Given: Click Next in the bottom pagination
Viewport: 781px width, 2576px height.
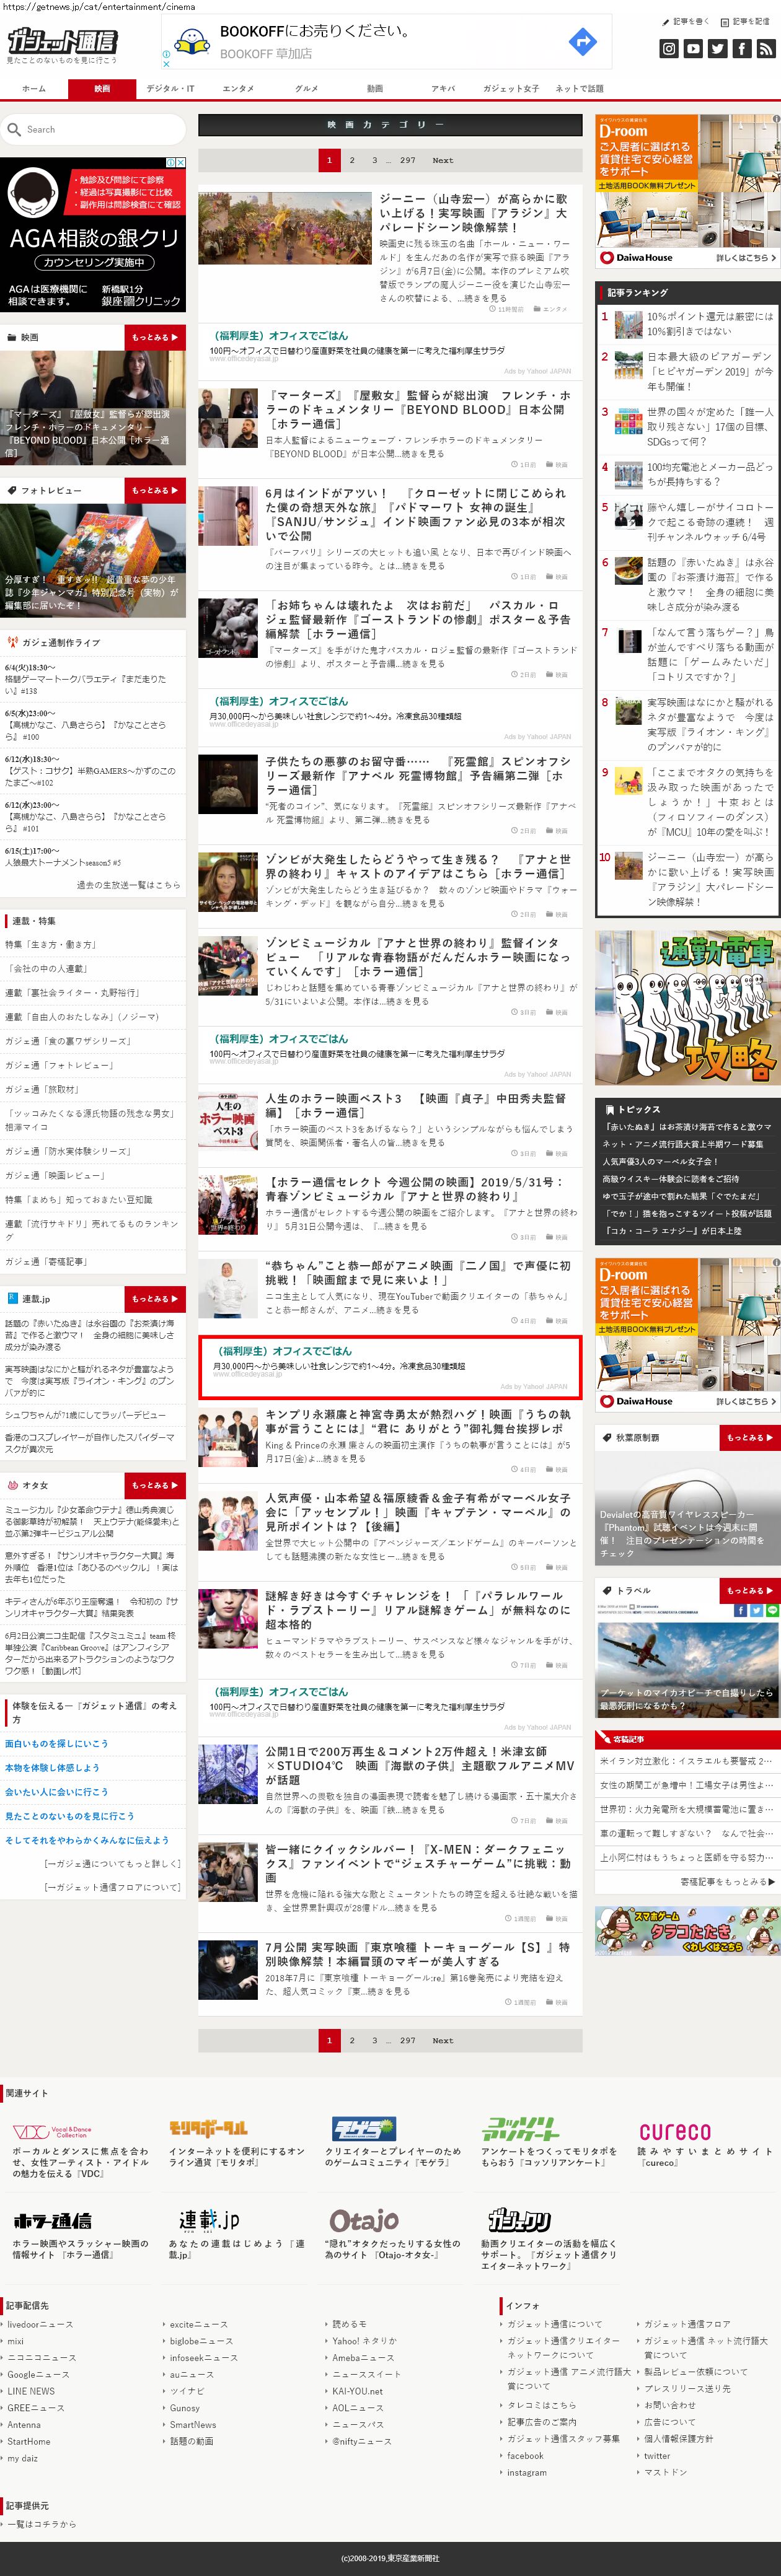Looking at the screenshot, I should [442, 2040].
